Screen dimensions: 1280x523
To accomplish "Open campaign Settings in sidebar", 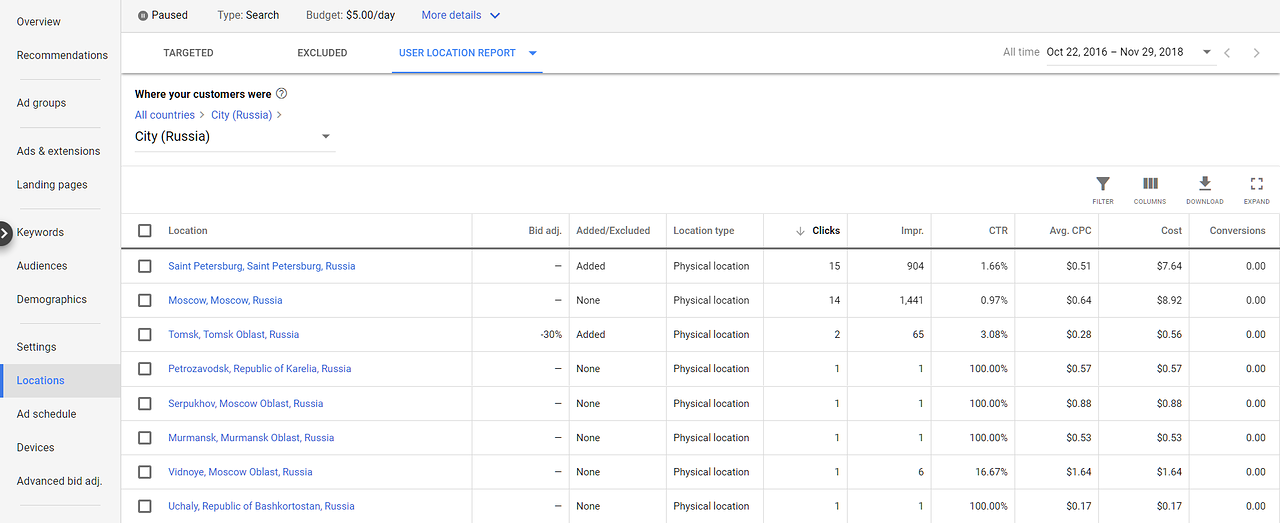I will point(36,347).
